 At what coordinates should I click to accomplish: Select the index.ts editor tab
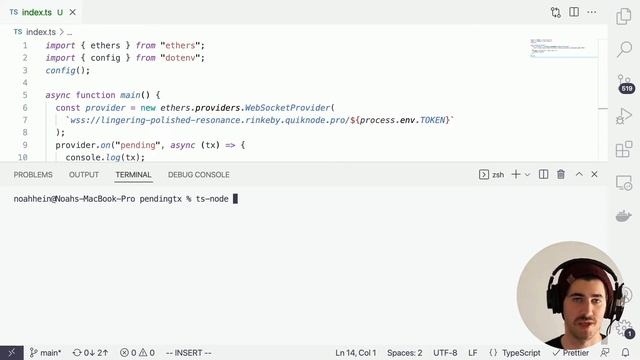[42, 12]
